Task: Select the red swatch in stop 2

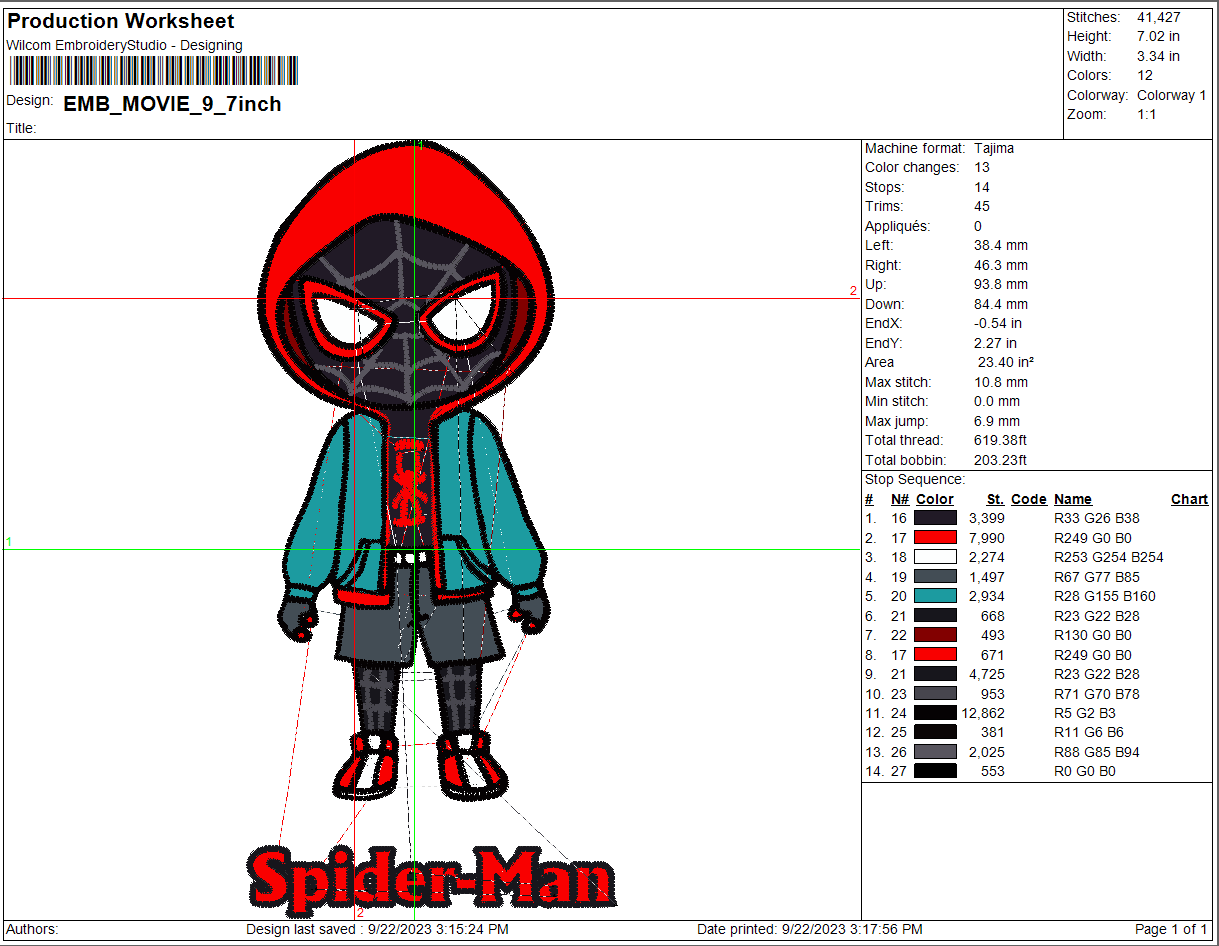Action: [935, 538]
